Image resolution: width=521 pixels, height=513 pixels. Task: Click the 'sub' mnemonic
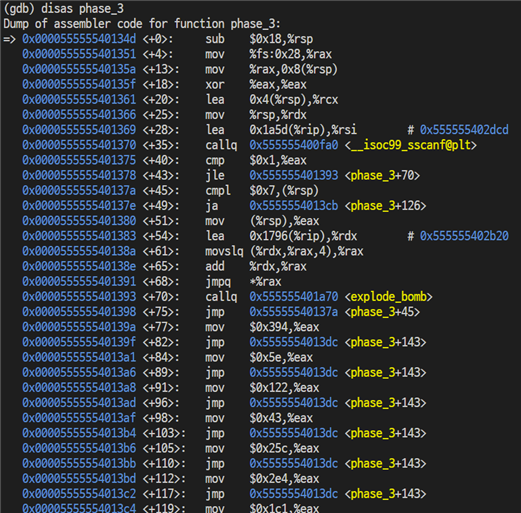(215, 39)
